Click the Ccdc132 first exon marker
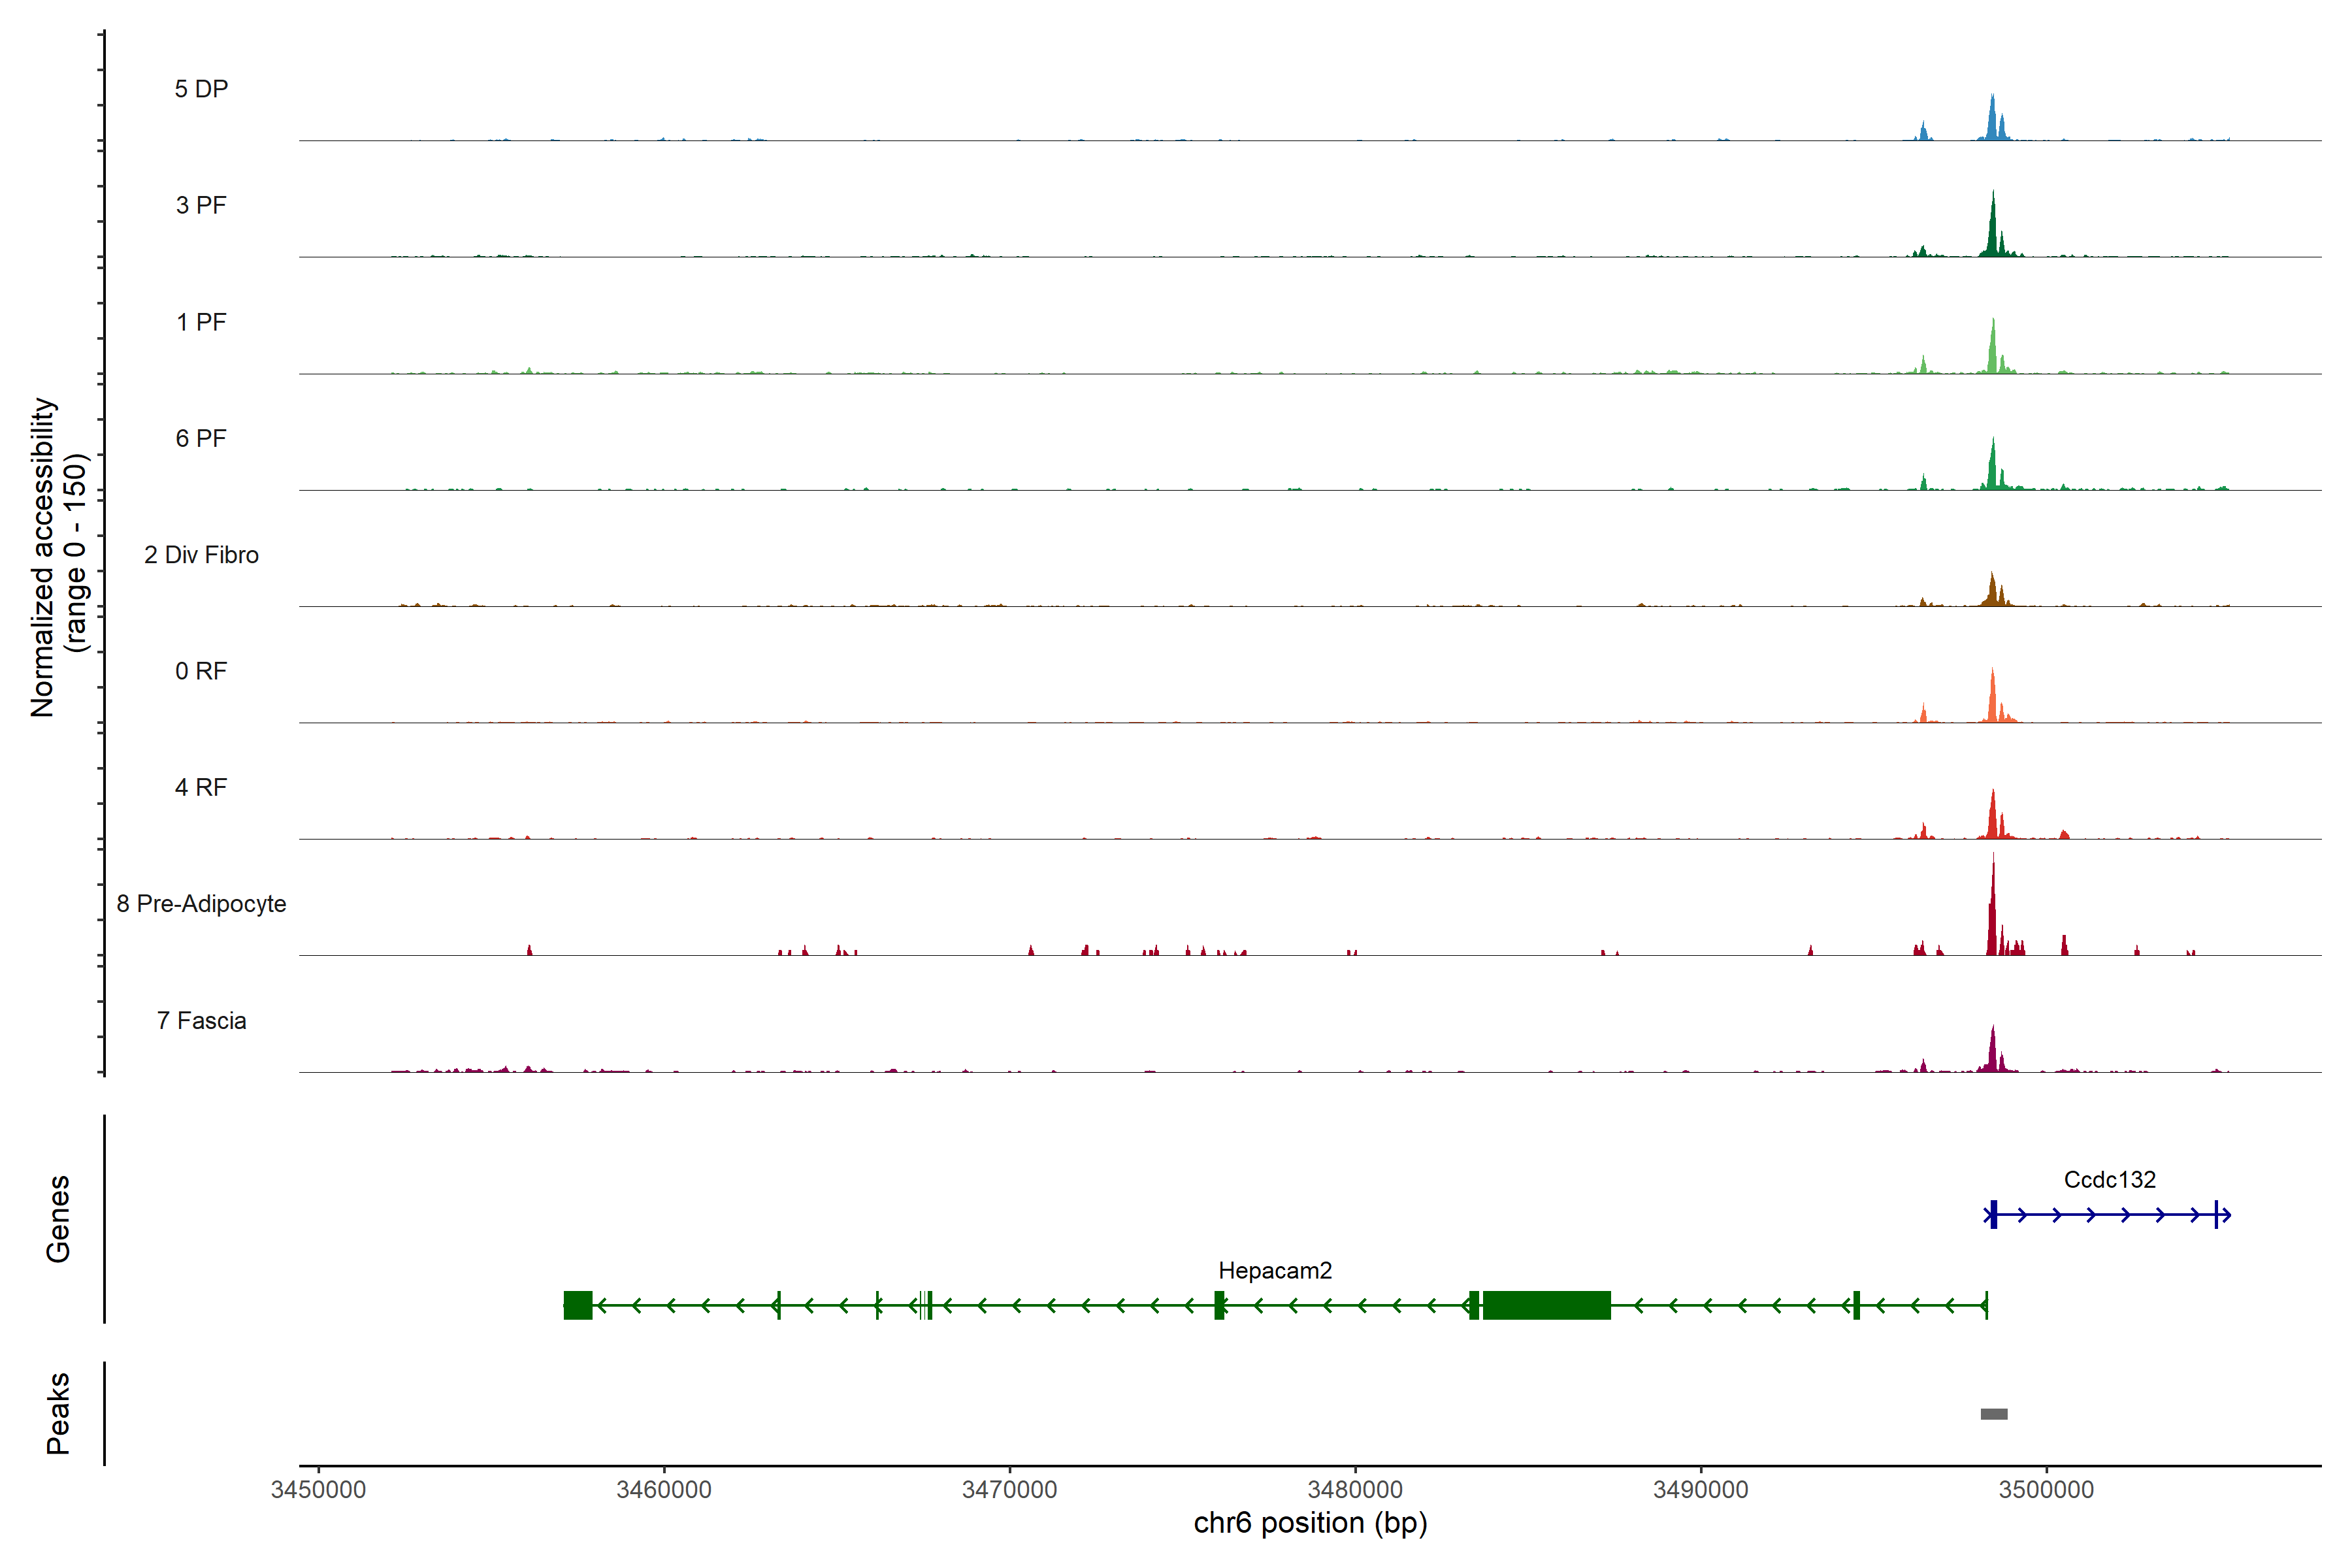This screenshot has width=2352, height=1568. 1993,1214
